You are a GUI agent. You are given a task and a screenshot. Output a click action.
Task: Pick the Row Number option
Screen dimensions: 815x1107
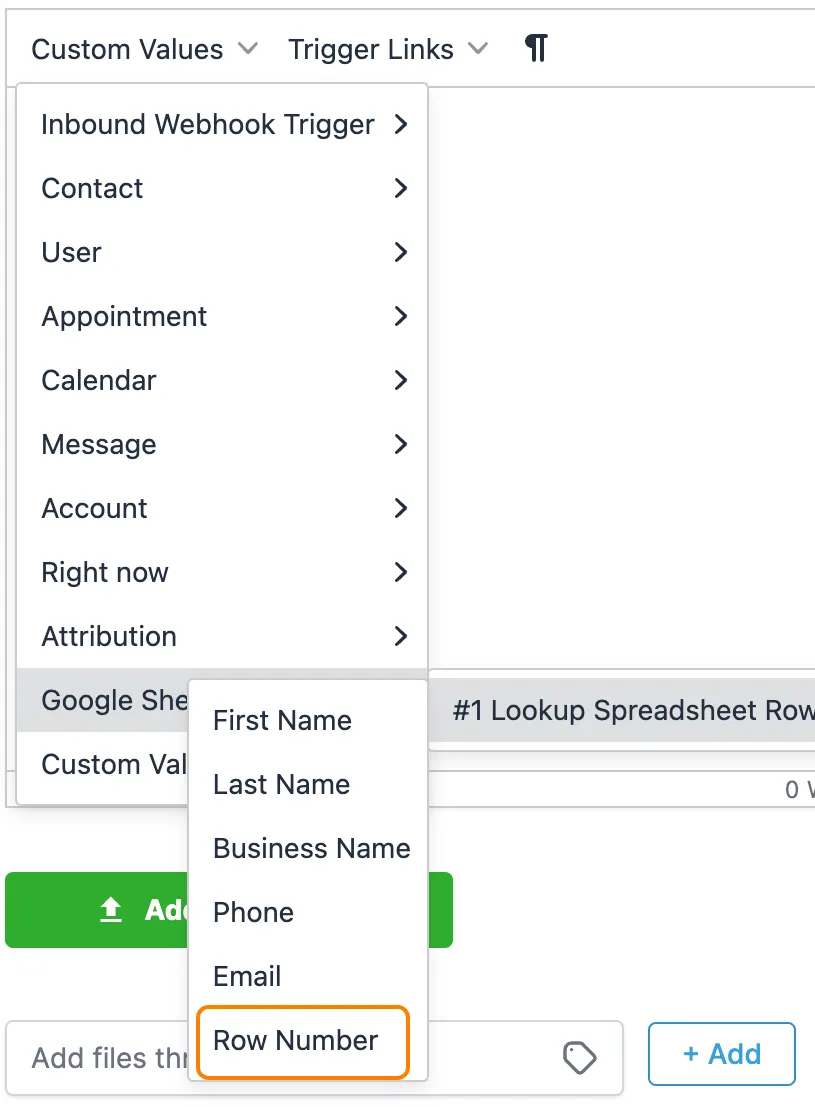tap(296, 1040)
